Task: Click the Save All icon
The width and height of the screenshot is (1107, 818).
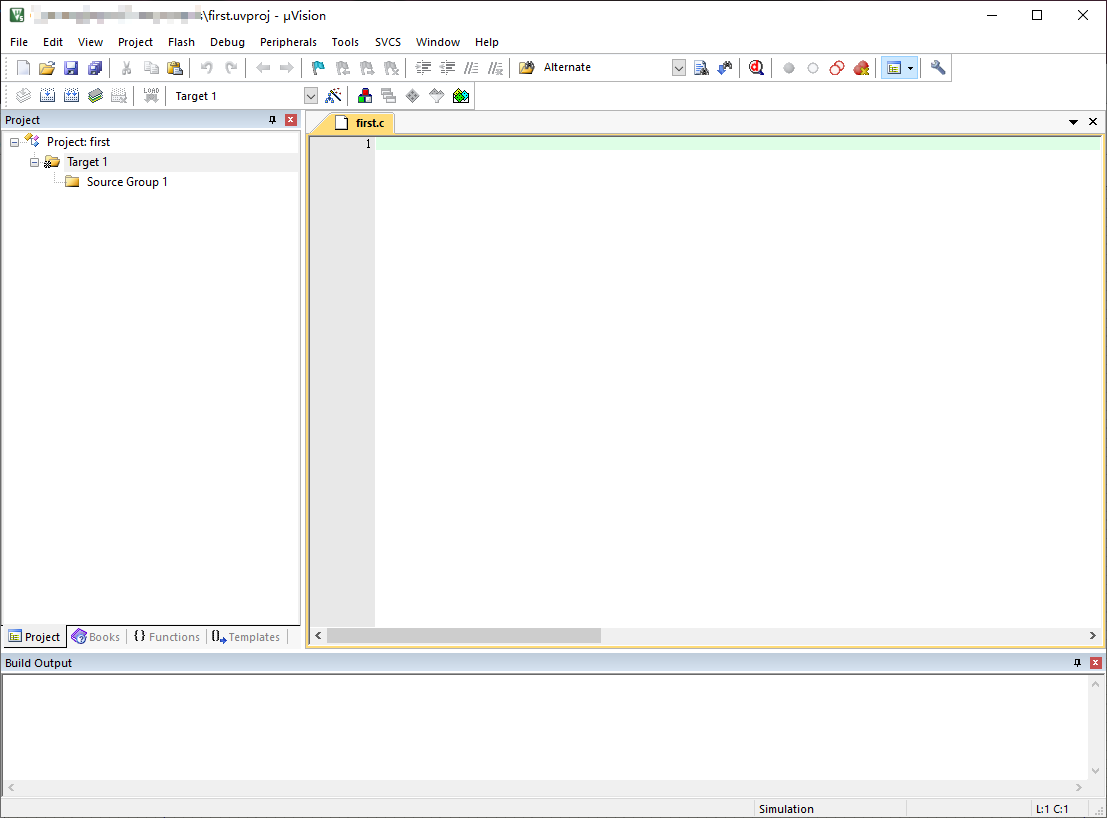Action: tap(95, 68)
